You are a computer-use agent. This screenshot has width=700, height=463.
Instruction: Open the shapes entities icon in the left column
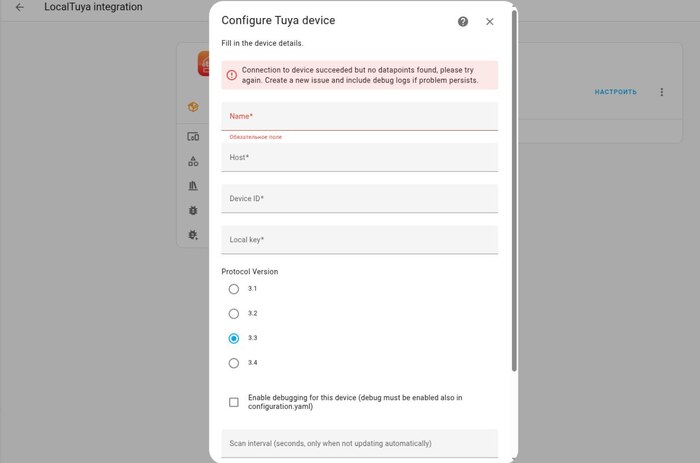coord(193,161)
